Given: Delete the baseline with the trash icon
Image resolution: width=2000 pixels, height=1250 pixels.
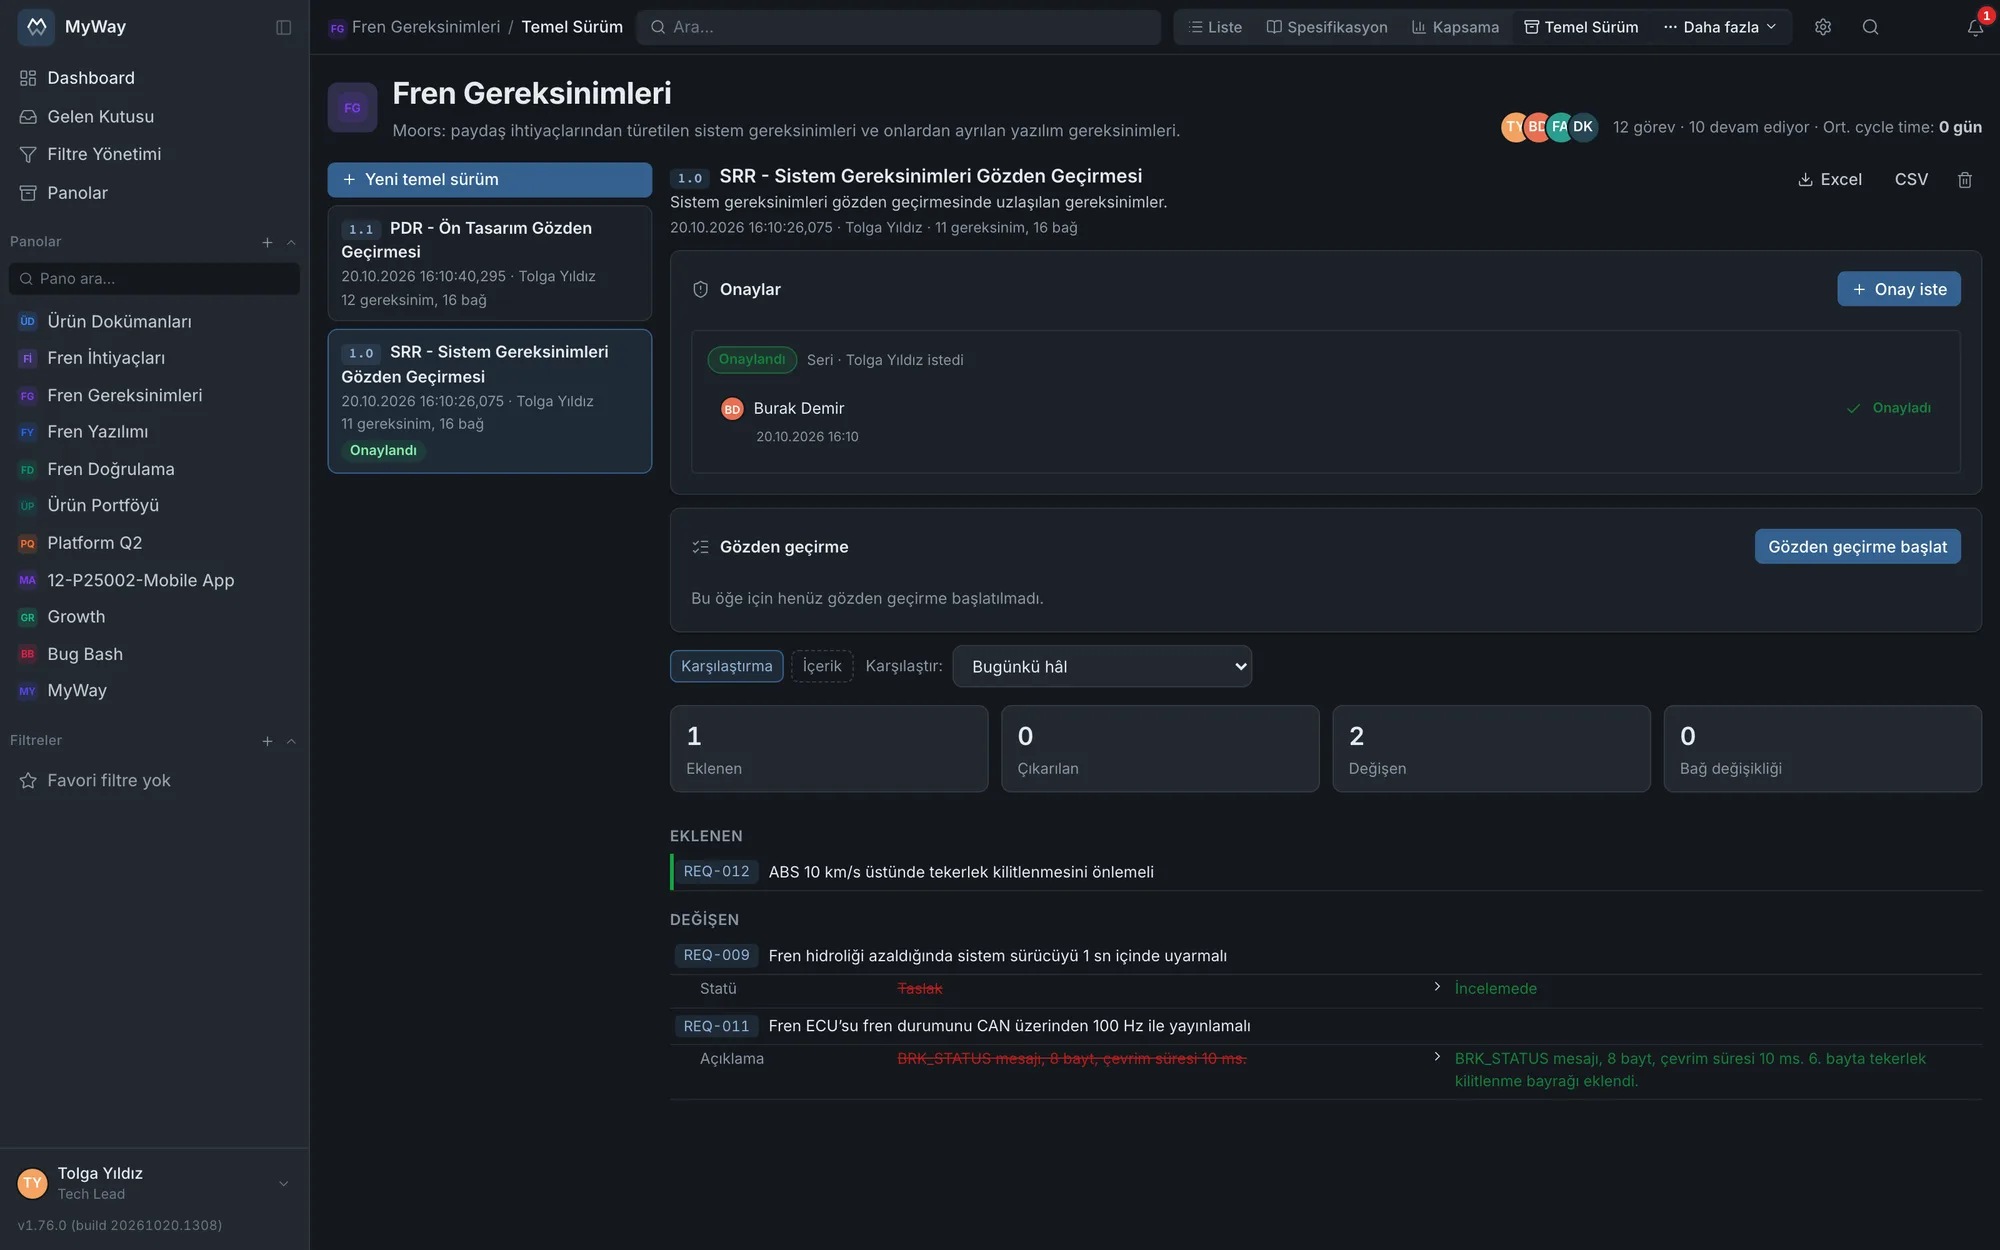Looking at the screenshot, I should (x=1964, y=180).
